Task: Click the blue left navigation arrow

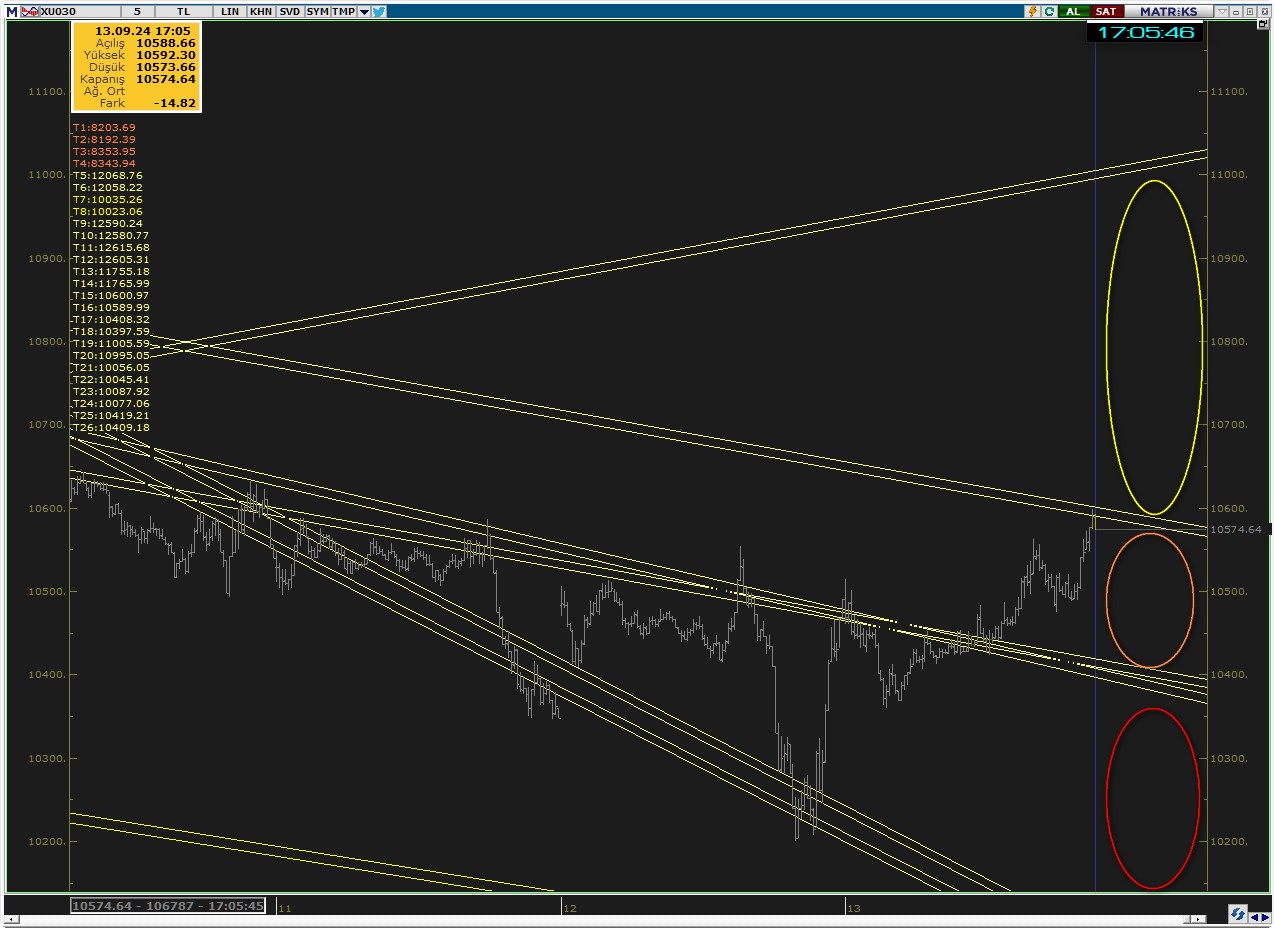Action: tap(1254, 916)
